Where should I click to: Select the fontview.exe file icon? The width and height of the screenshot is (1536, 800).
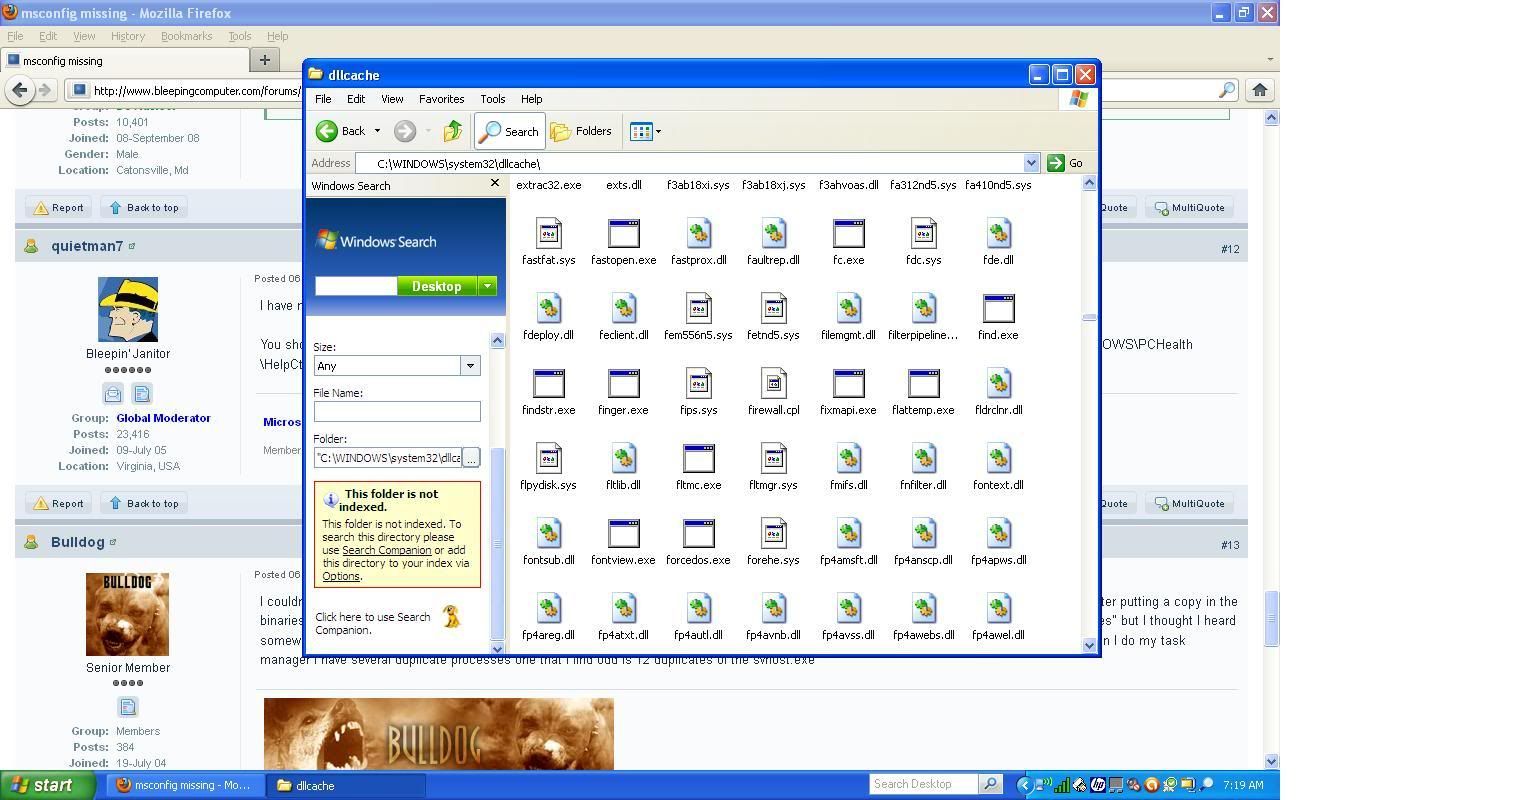click(623, 534)
